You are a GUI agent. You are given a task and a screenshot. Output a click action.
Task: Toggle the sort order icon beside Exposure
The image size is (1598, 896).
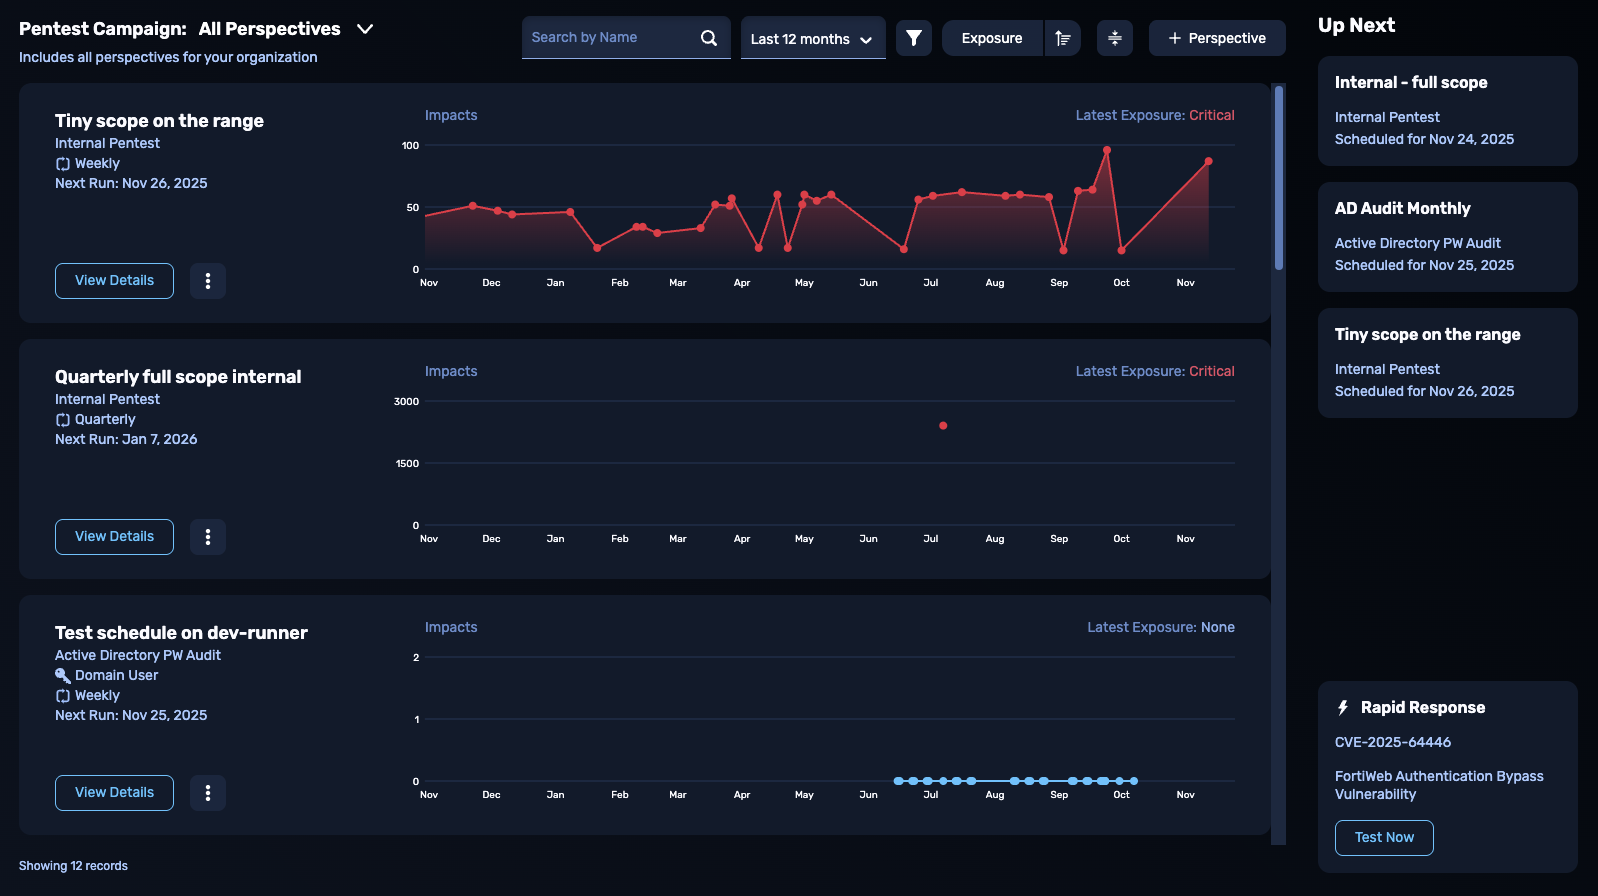tap(1062, 38)
